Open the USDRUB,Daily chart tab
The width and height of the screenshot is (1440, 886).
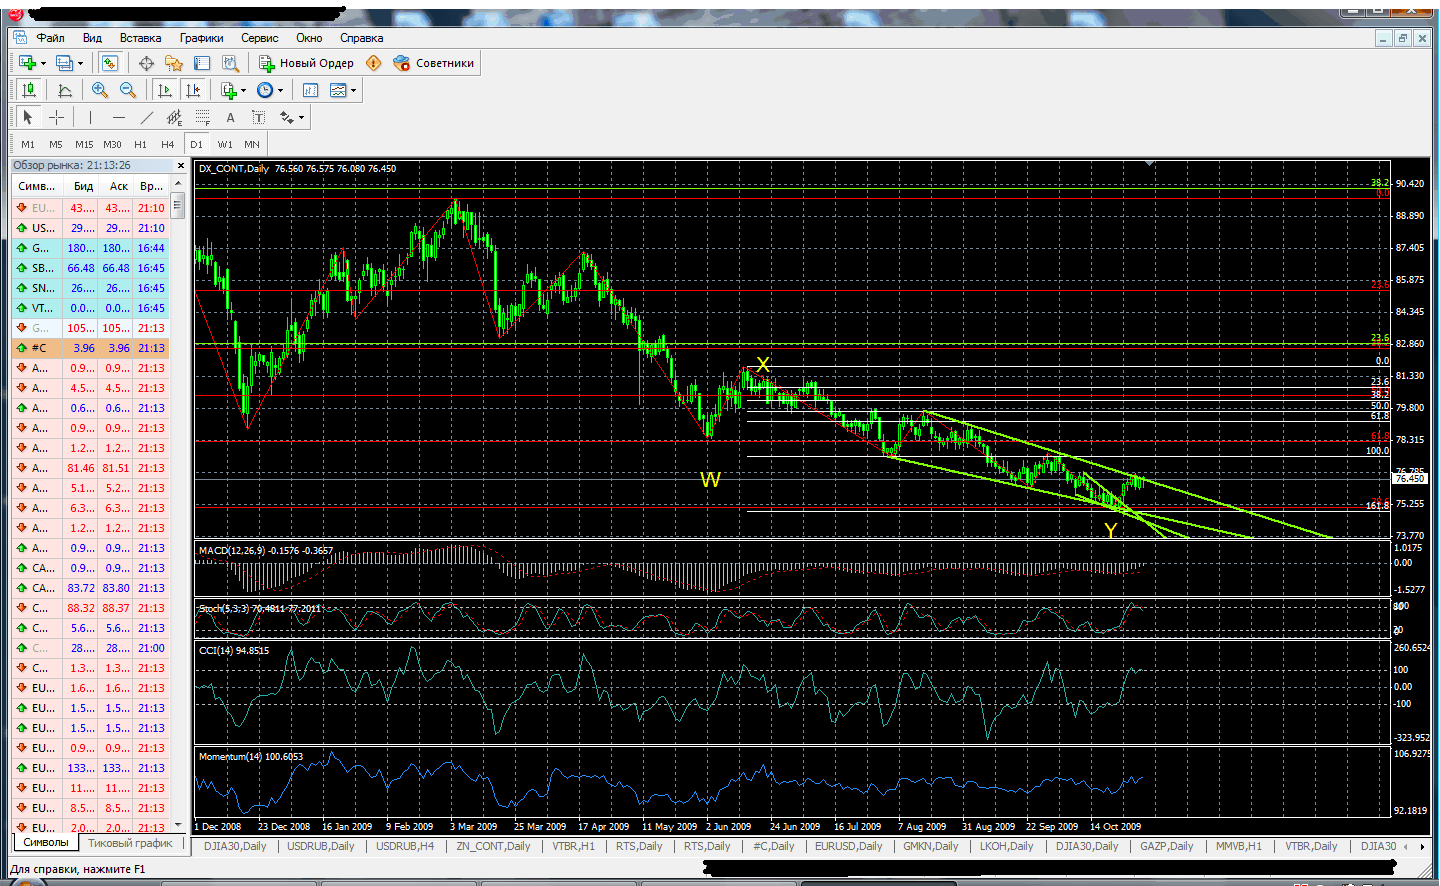[320, 846]
